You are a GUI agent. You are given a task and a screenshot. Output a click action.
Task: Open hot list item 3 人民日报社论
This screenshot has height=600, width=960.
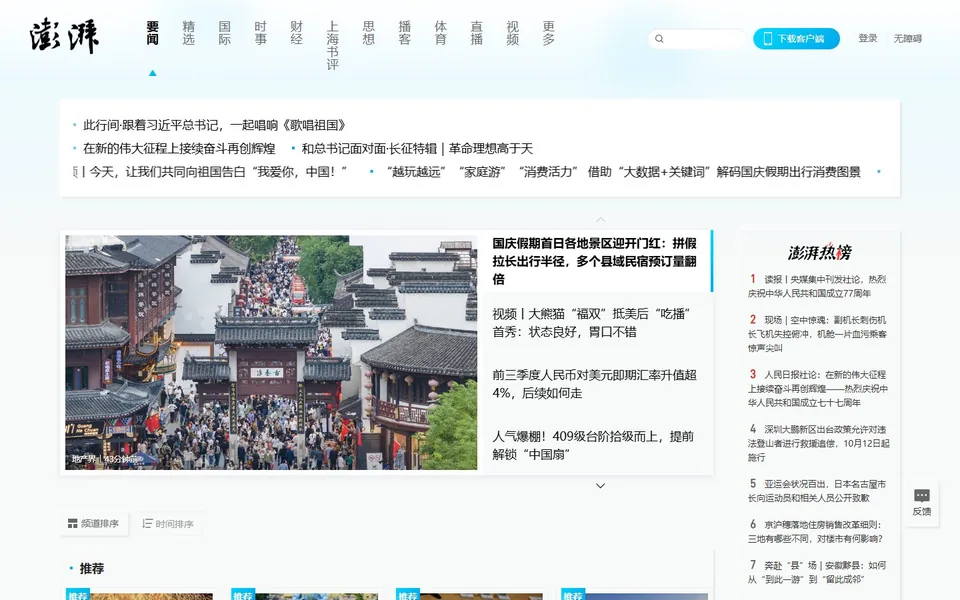point(818,388)
